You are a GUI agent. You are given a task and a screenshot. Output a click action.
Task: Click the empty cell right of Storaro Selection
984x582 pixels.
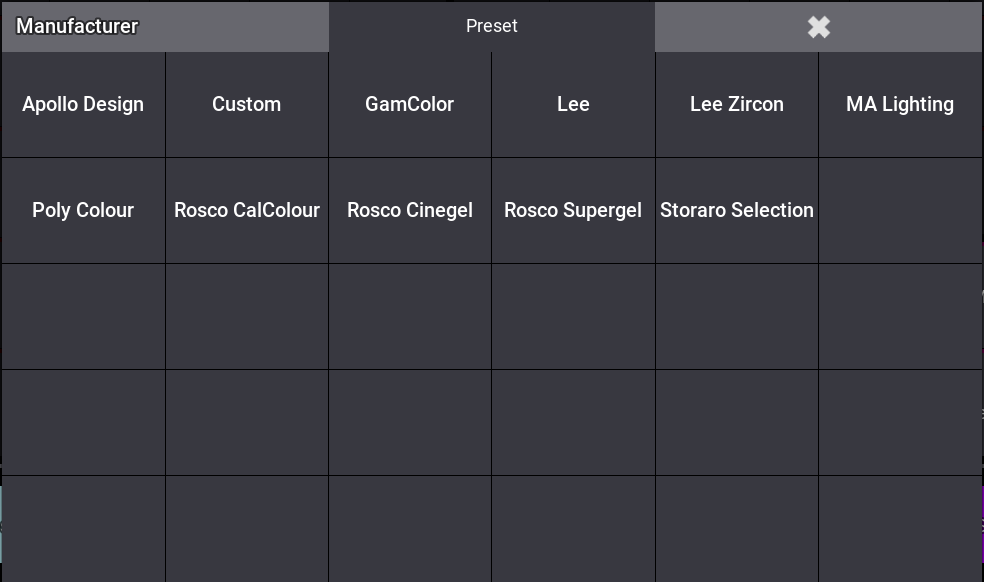pyautogui.click(x=899, y=211)
